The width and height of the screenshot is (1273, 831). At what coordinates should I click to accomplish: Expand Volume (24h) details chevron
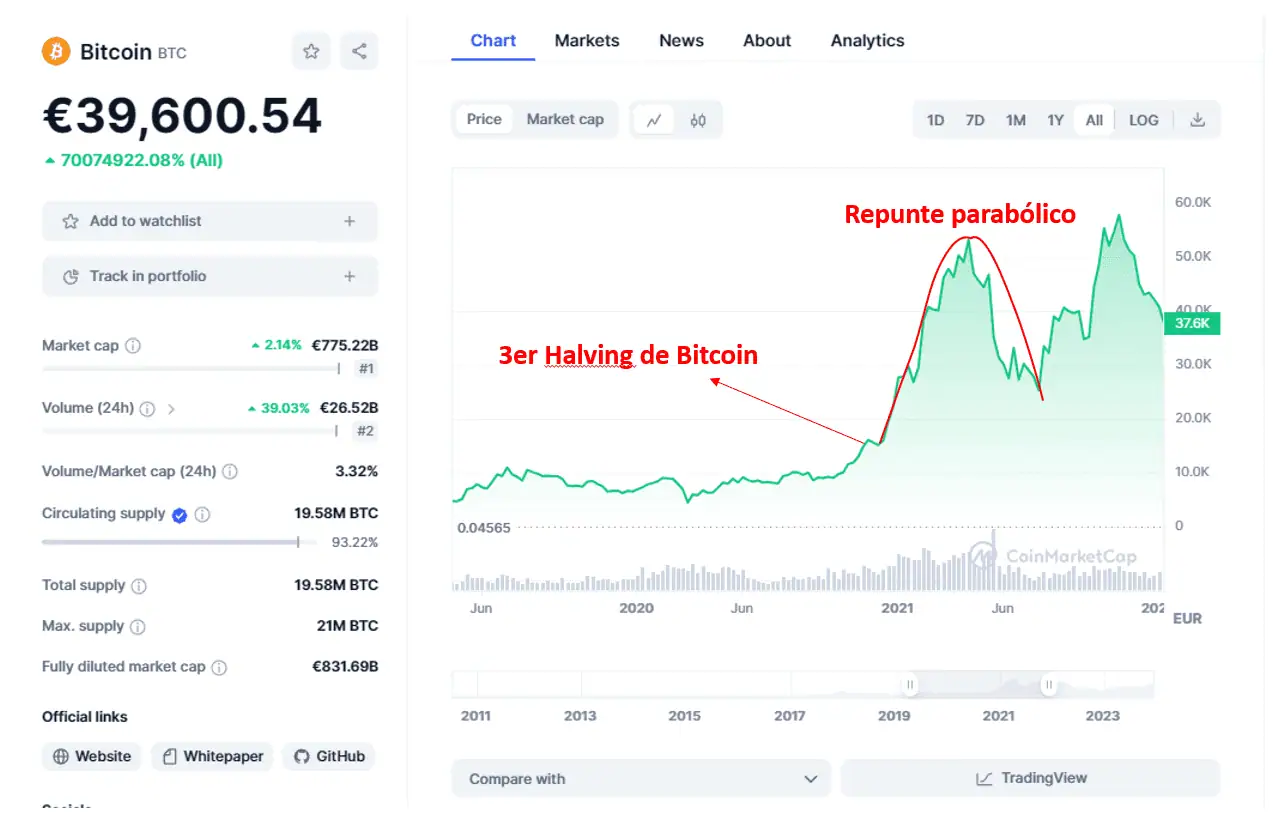[x=170, y=408]
